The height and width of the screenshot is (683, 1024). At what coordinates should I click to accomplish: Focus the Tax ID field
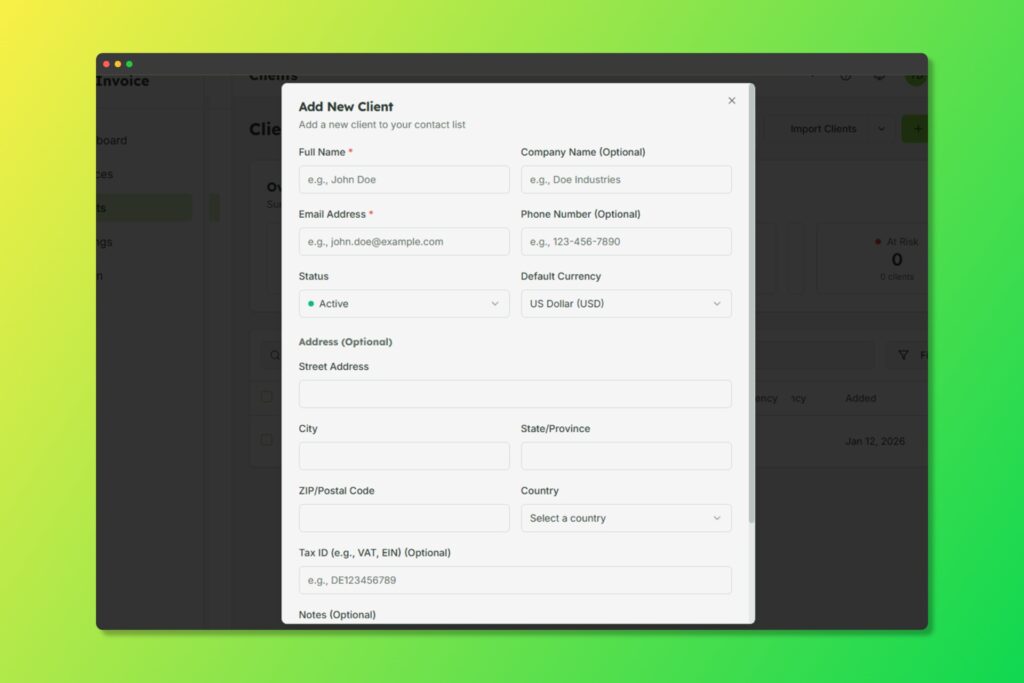click(515, 580)
